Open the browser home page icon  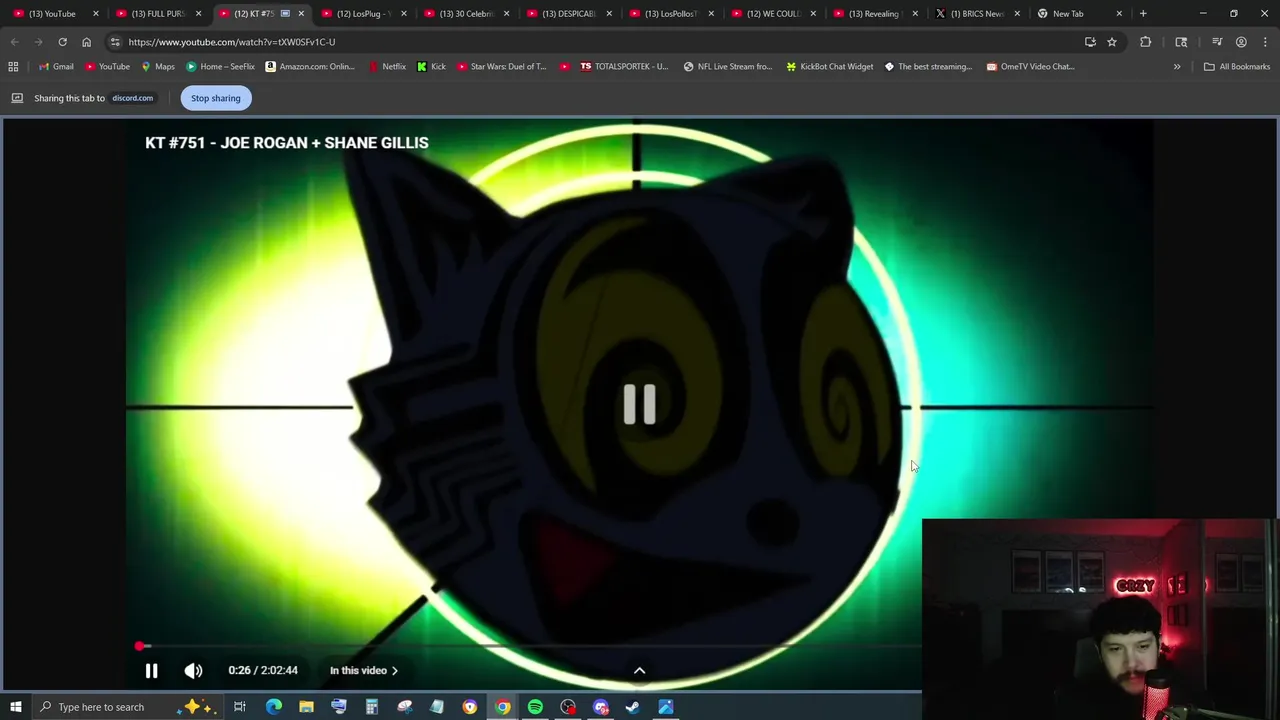86,42
